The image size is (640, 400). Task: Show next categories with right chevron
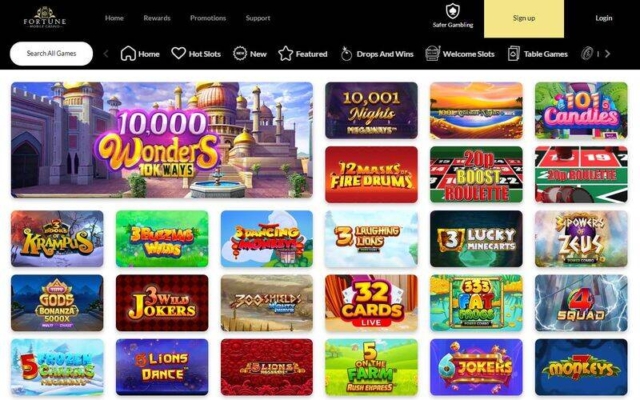[607, 53]
